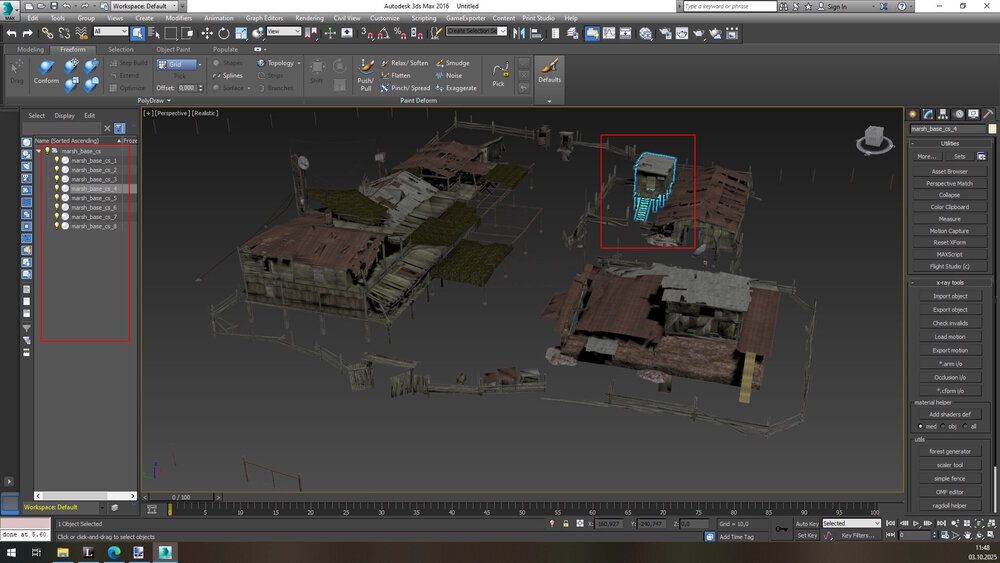Click the Mirror tool in main toolbar
1000x563 pixels.
coord(519,32)
